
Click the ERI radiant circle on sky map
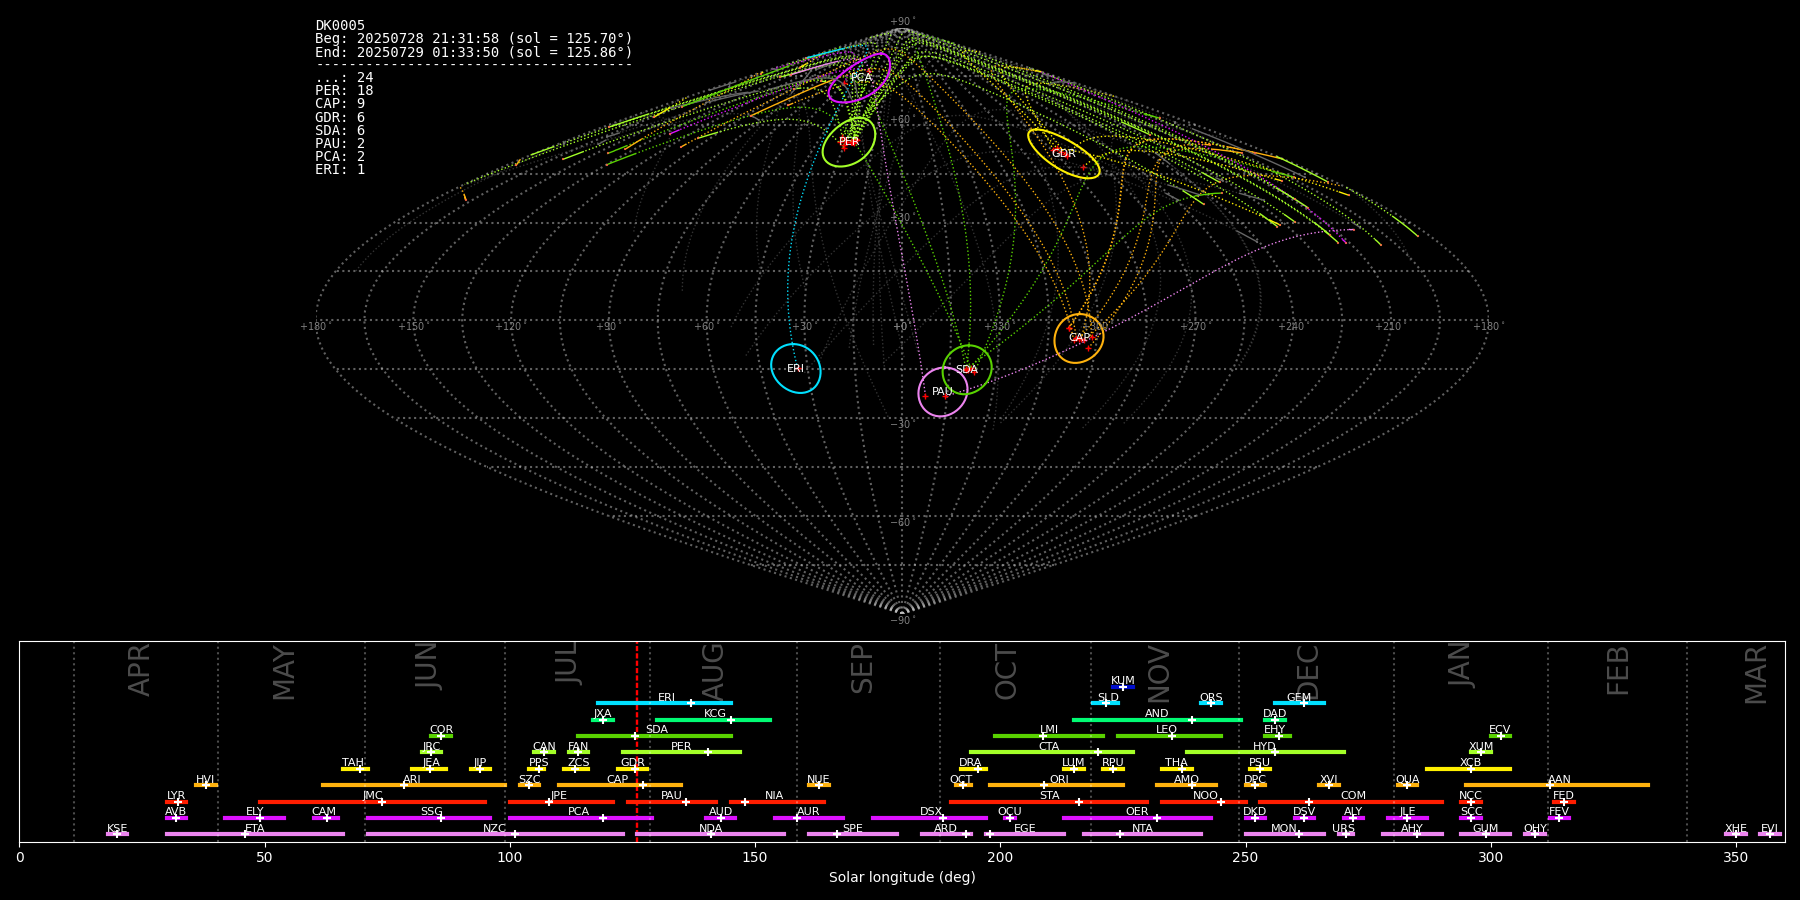point(796,368)
